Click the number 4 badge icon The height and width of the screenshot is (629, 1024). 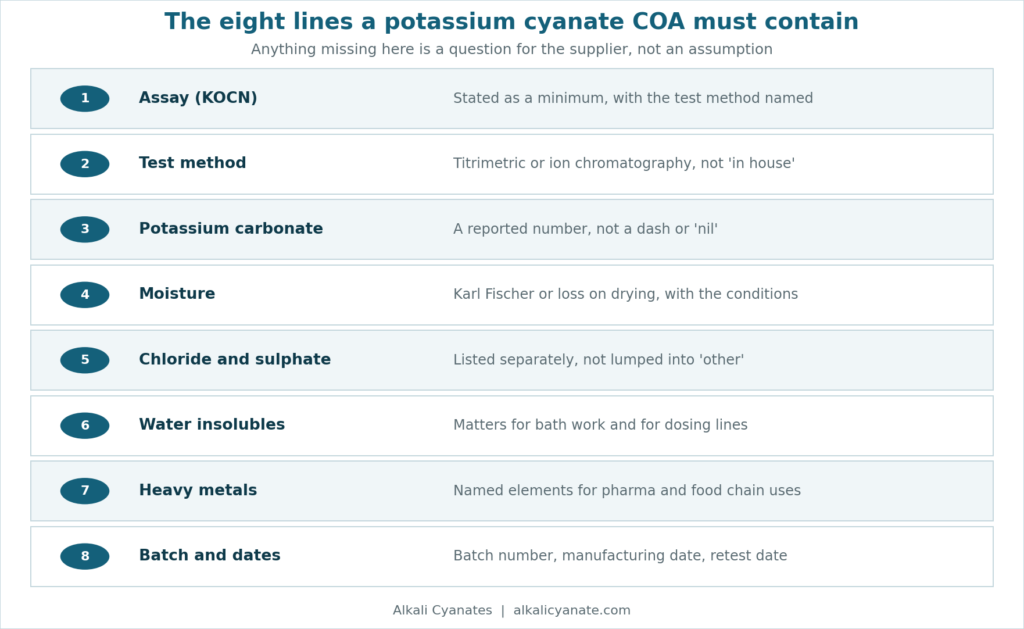coord(85,295)
